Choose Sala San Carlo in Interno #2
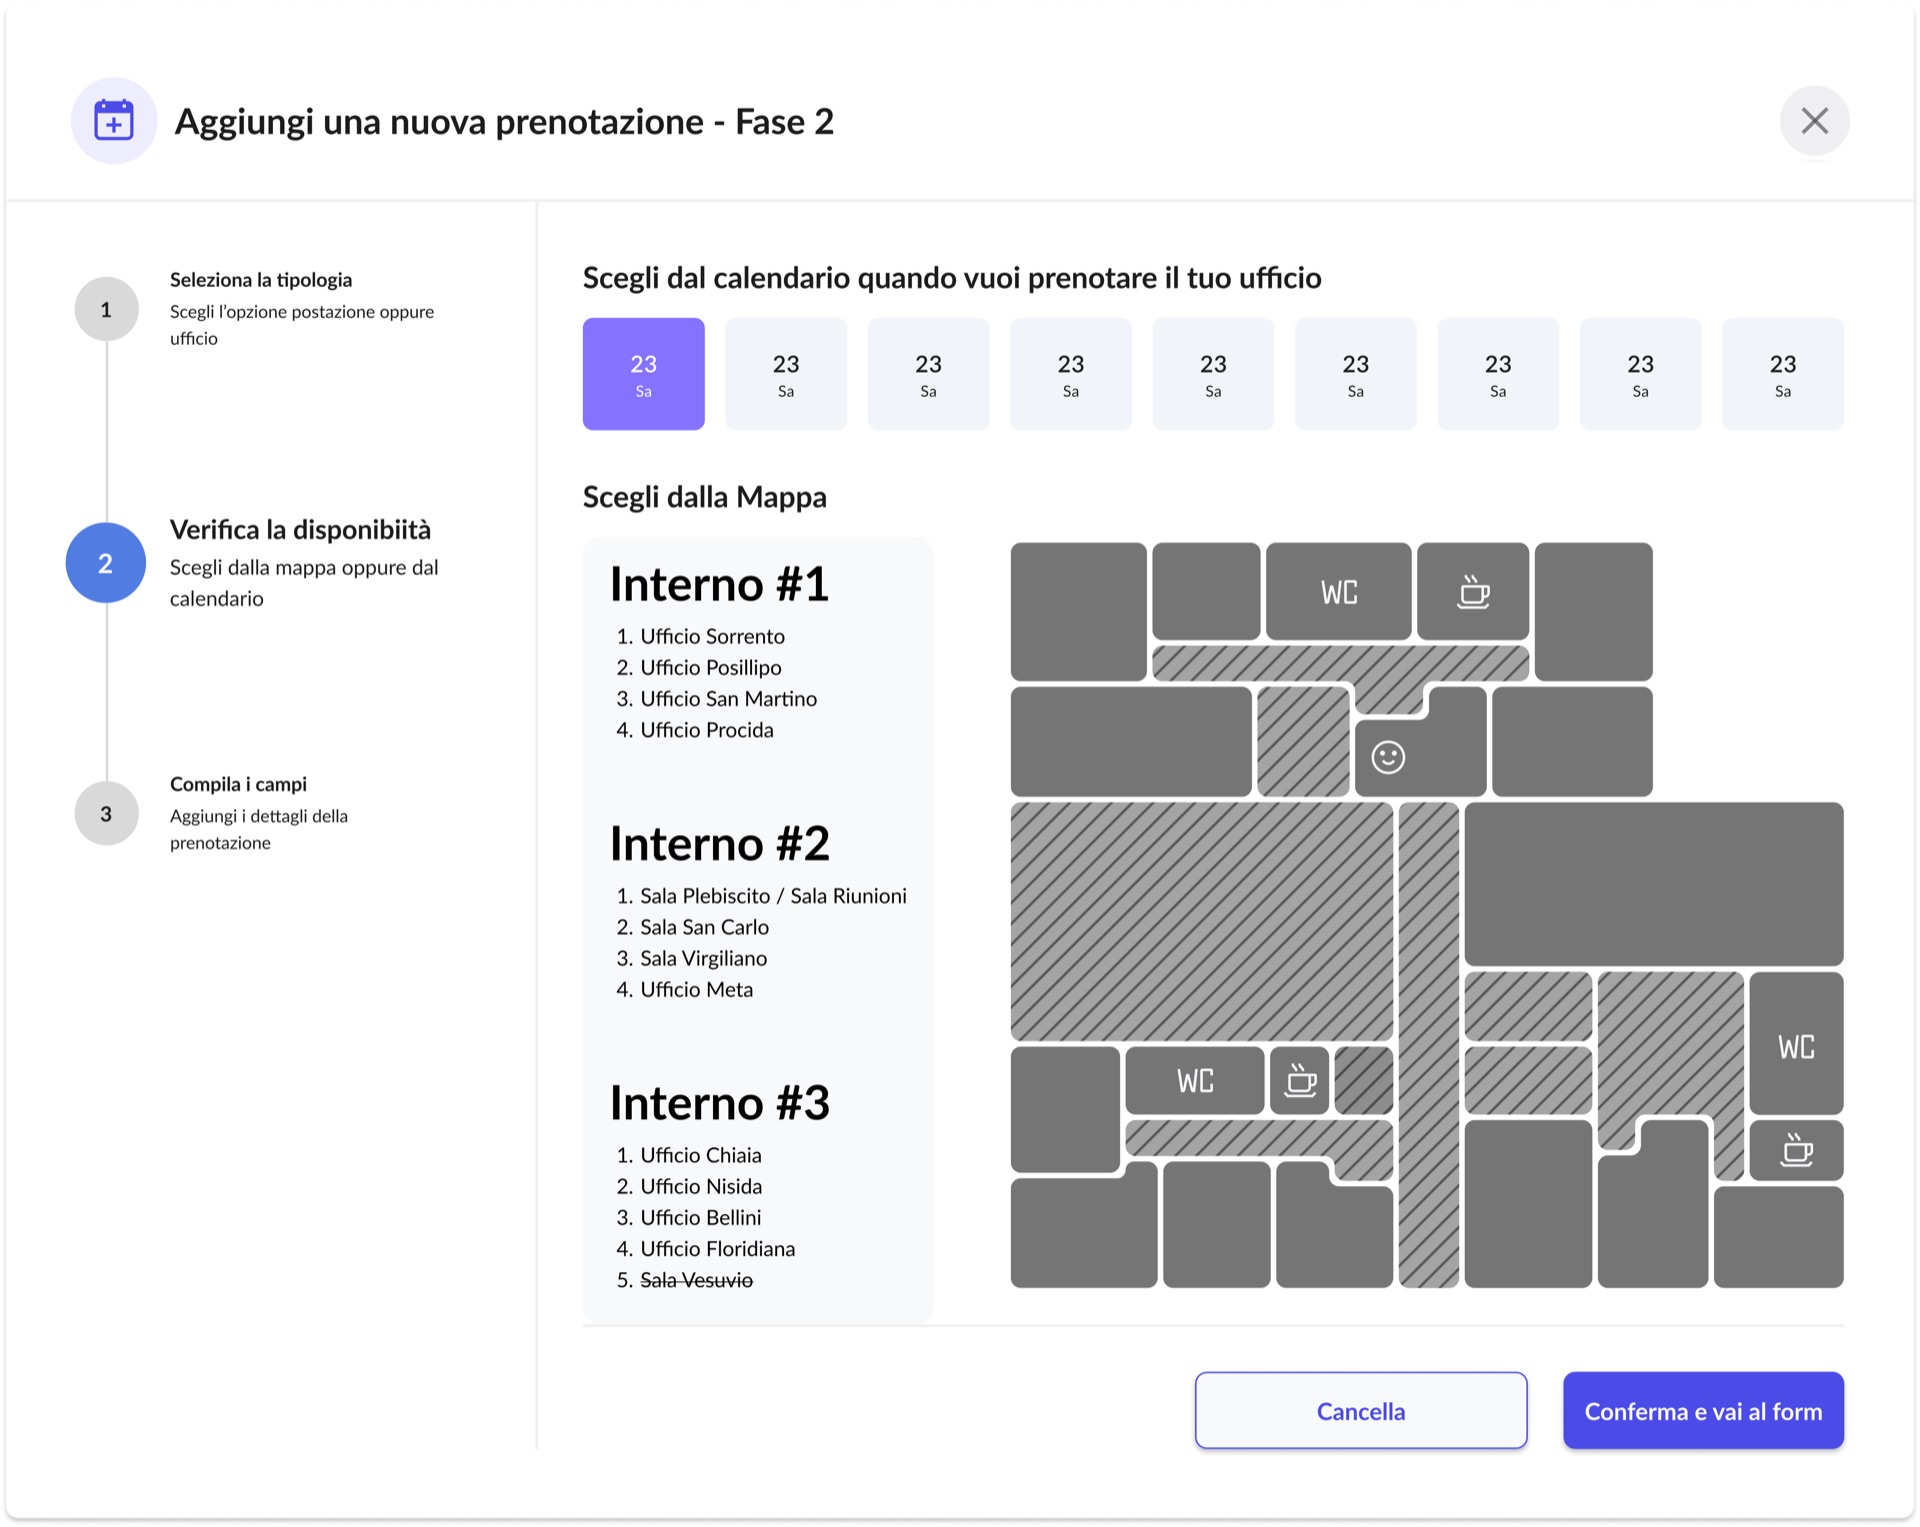1920x1527 pixels. [704, 927]
